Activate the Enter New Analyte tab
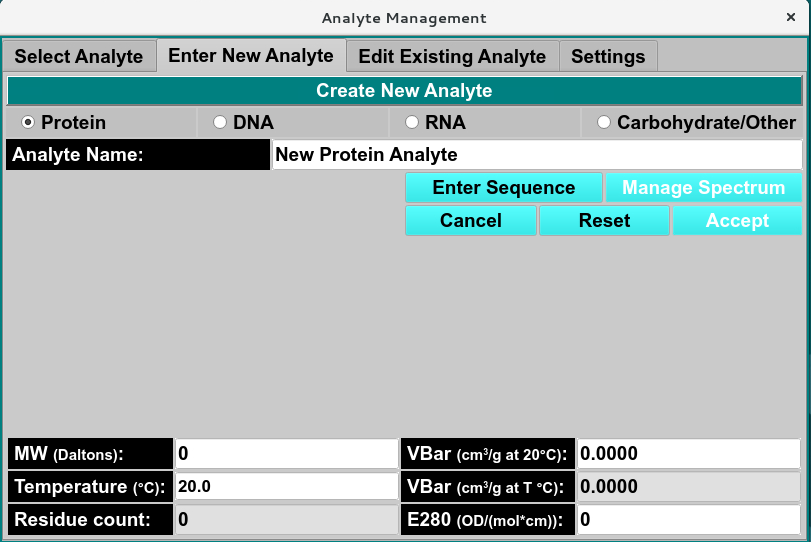Image resolution: width=811 pixels, height=542 pixels. pos(251,55)
